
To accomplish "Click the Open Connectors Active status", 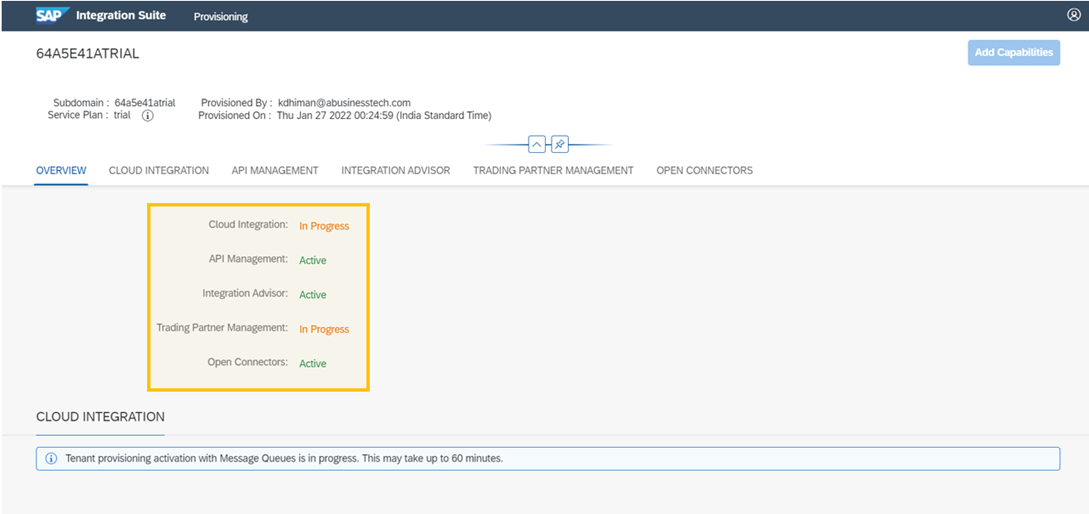I will coord(313,363).
